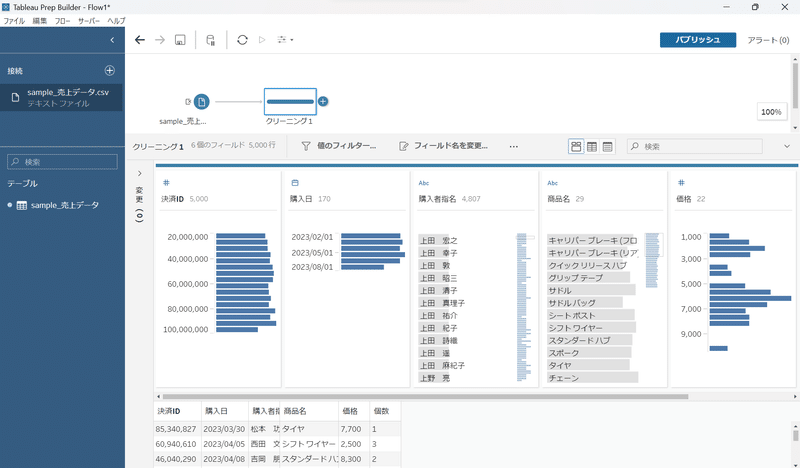Viewport: 800px width, 468px height.
Task: Select スタンダードハブ product value
Action: 589,340
